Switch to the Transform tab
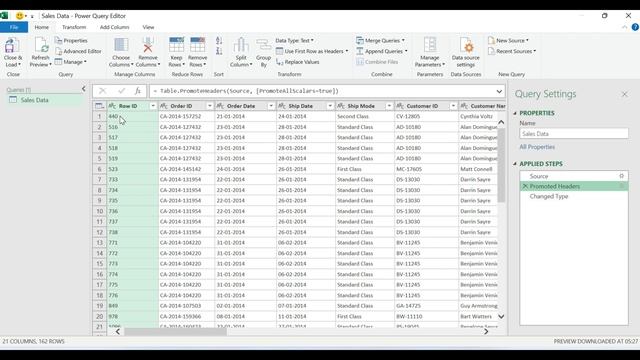Viewport: 640px width, 360px height. [x=74, y=27]
